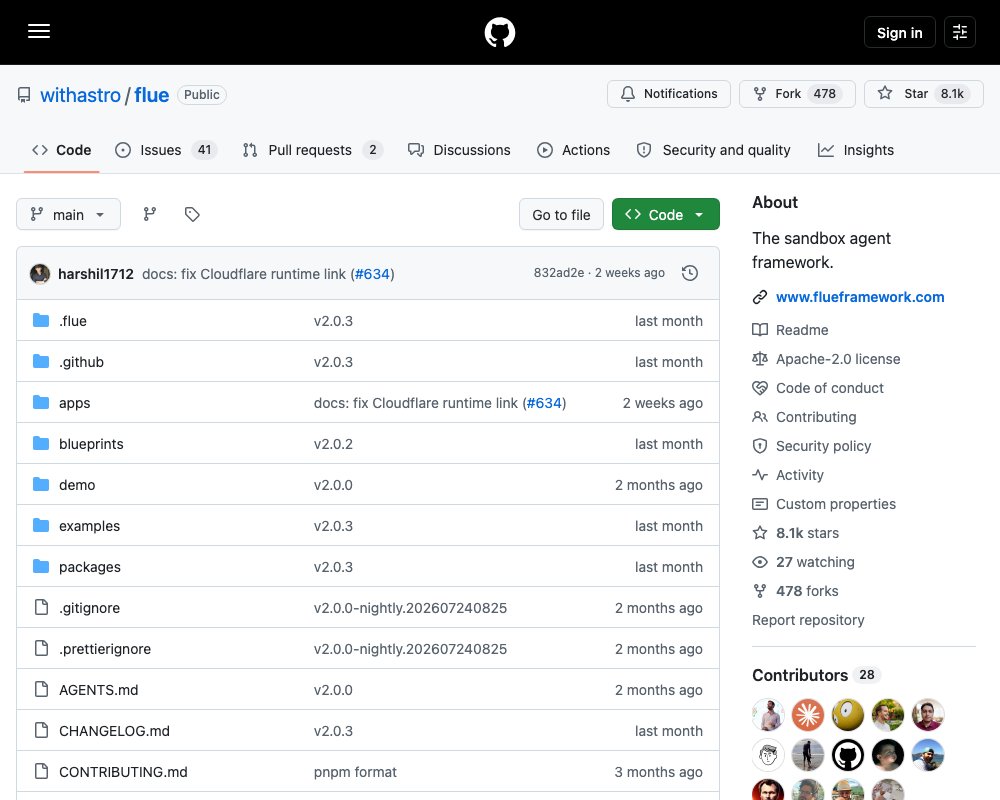
Task: Open the .github folder
Action: click(81, 362)
